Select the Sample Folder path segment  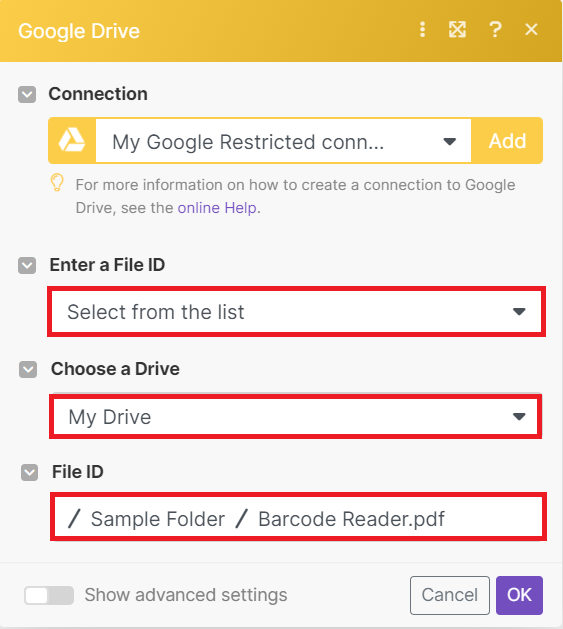[x=158, y=519]
